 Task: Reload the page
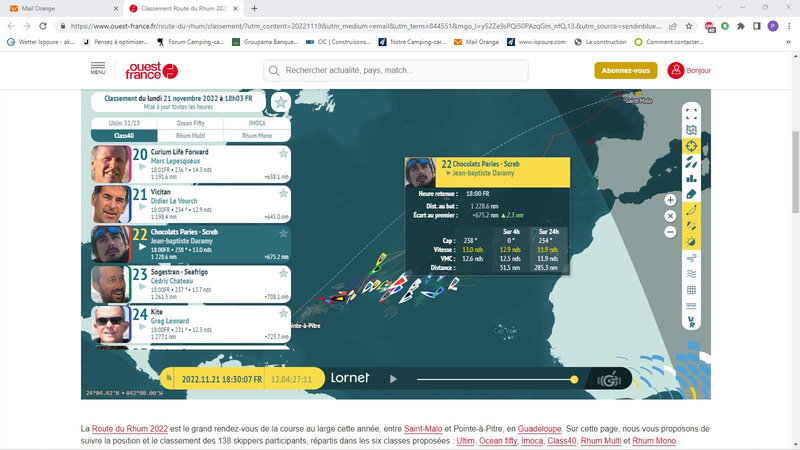point(43,26)
